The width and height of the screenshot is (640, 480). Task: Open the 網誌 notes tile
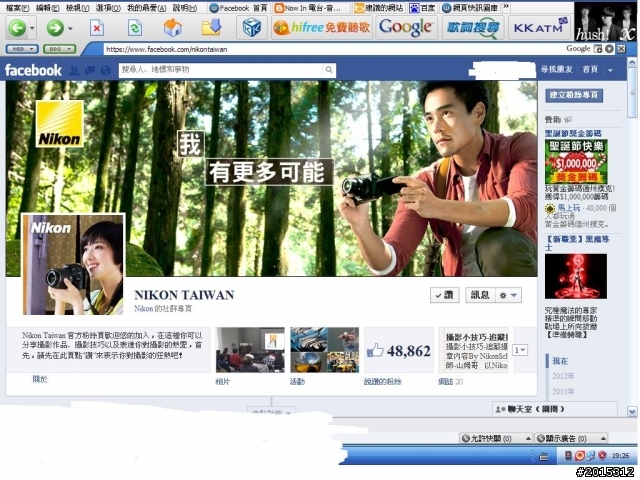click(473, 350)
